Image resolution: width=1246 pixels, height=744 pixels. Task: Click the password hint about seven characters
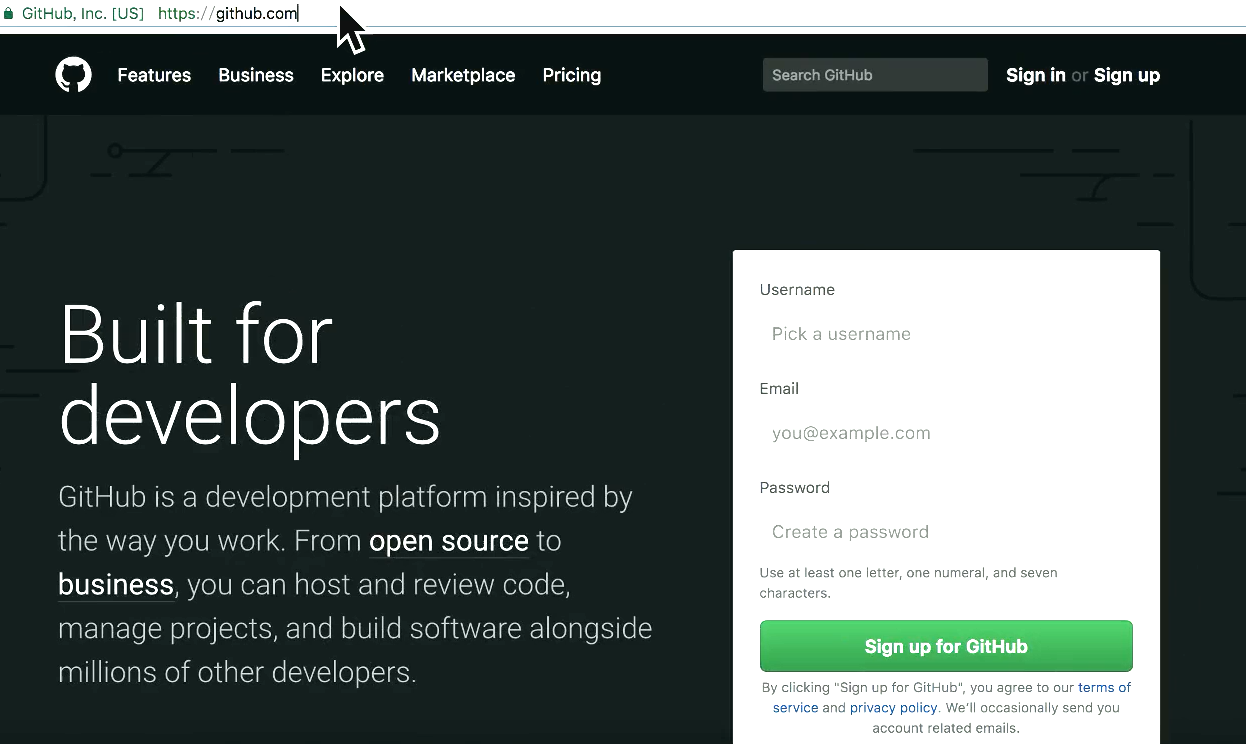coord(908,583)
